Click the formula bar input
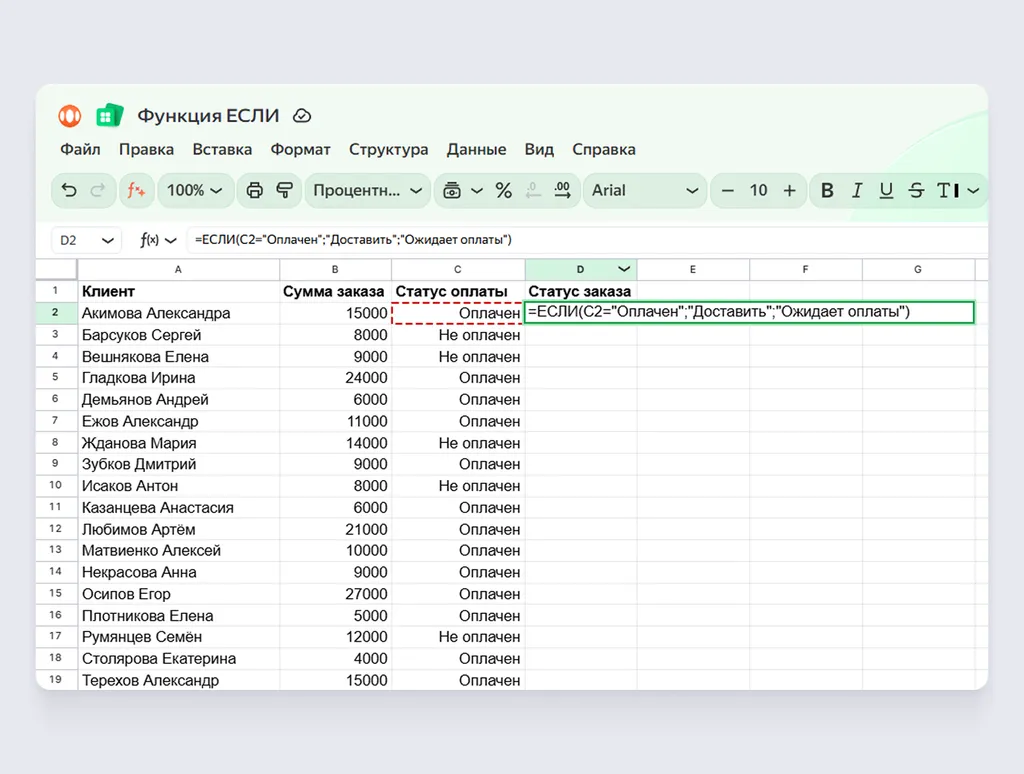 tap(588, 240)
